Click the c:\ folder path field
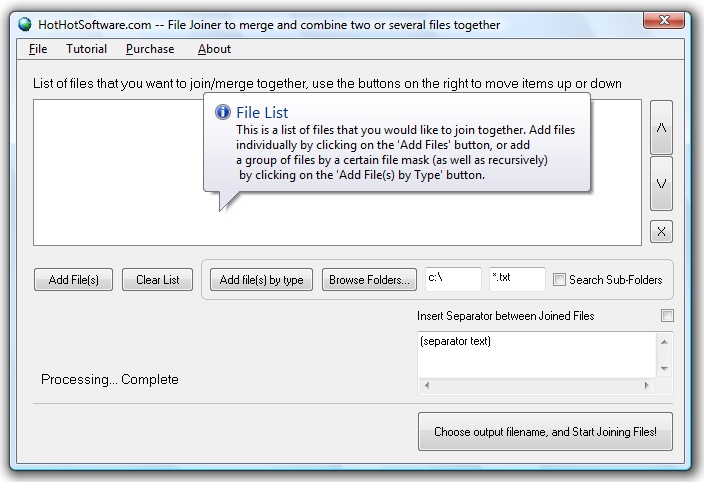 [453, 279]
